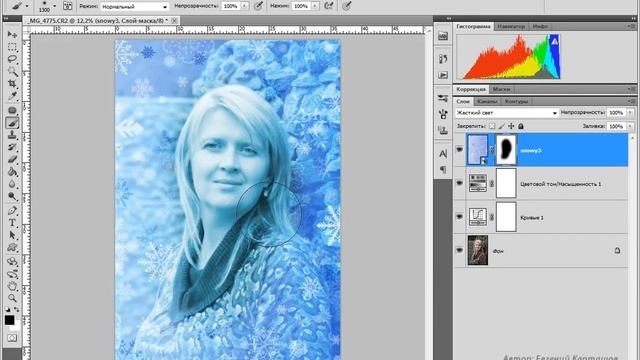Select the Custom Shape tool
Screen dimensions: 640x360
click(x=12, y=247)
